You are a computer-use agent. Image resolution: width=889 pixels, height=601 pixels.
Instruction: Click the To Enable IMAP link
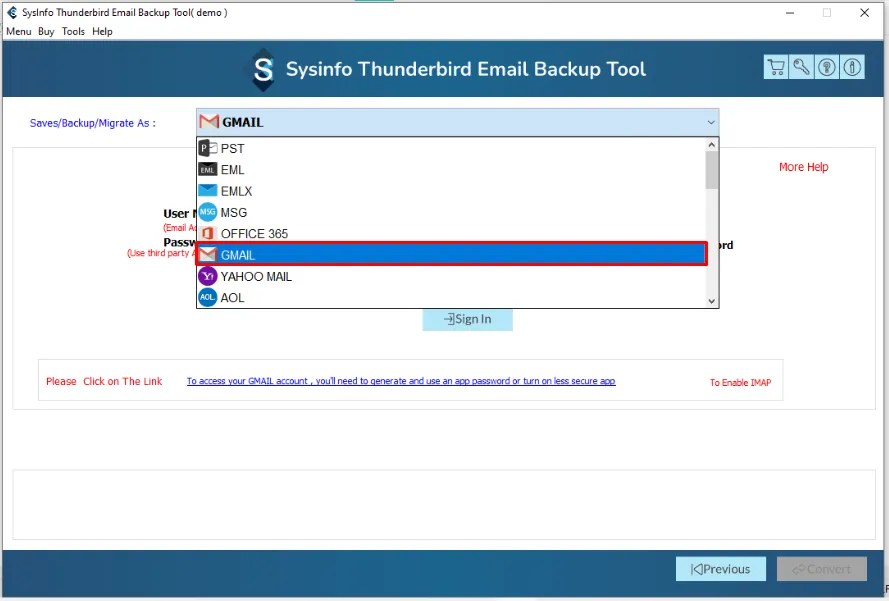click(x=740, y=383)
